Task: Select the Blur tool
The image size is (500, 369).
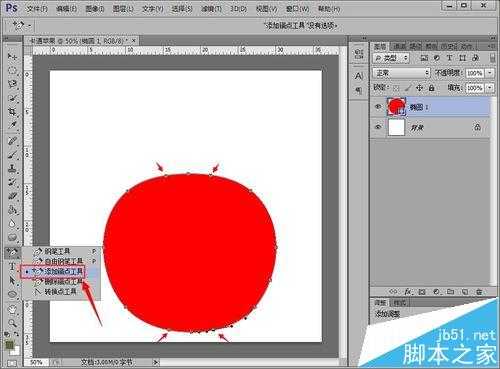Action: click(x=12, y=223)
